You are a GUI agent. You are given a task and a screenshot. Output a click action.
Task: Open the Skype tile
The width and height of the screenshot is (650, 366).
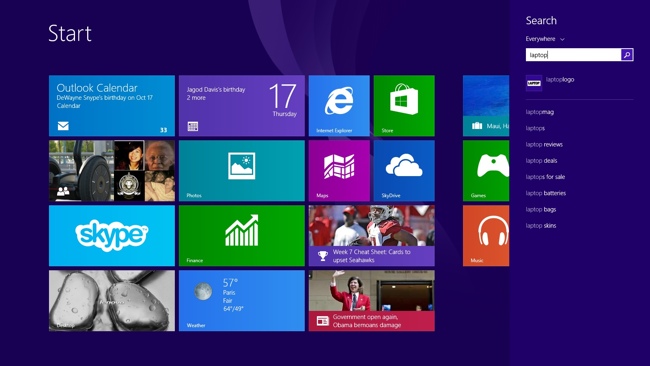(x=112, y=235)
